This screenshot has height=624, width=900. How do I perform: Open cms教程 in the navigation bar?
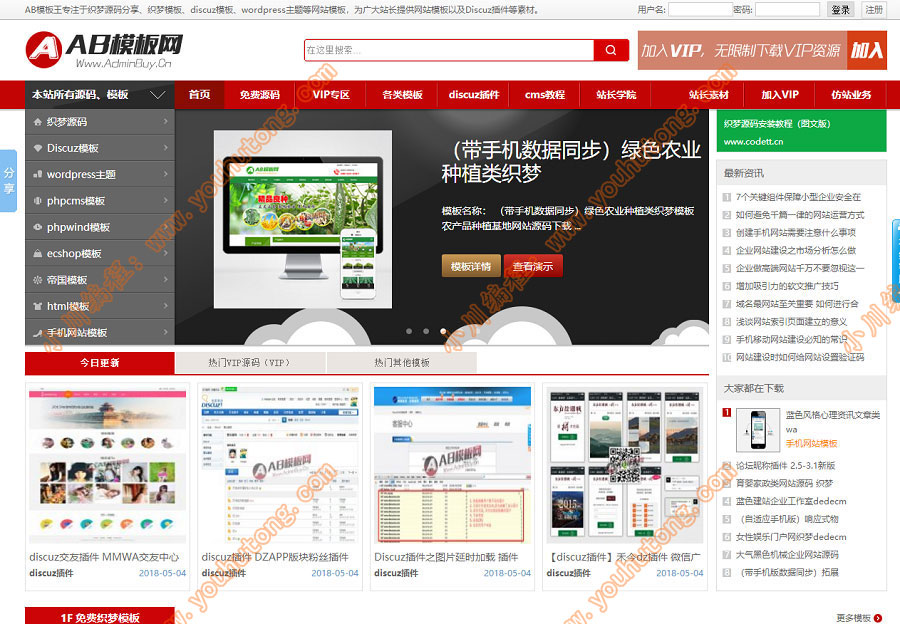pos(545,95)
